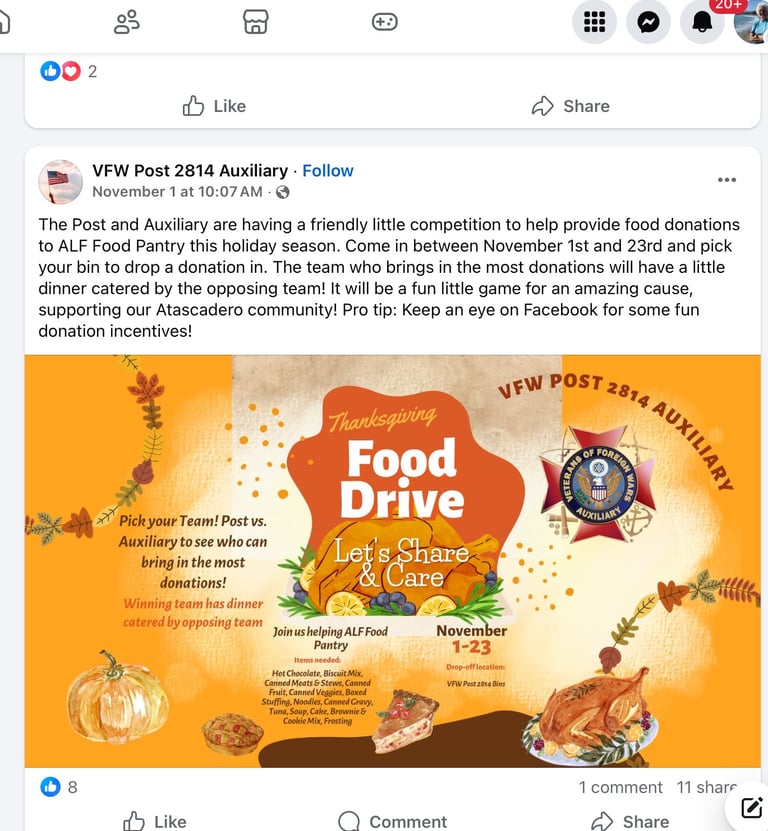Screen dimensions: 768x831
Task: Open the Marketplace storefront icon
Action: [x=255, y=22]
